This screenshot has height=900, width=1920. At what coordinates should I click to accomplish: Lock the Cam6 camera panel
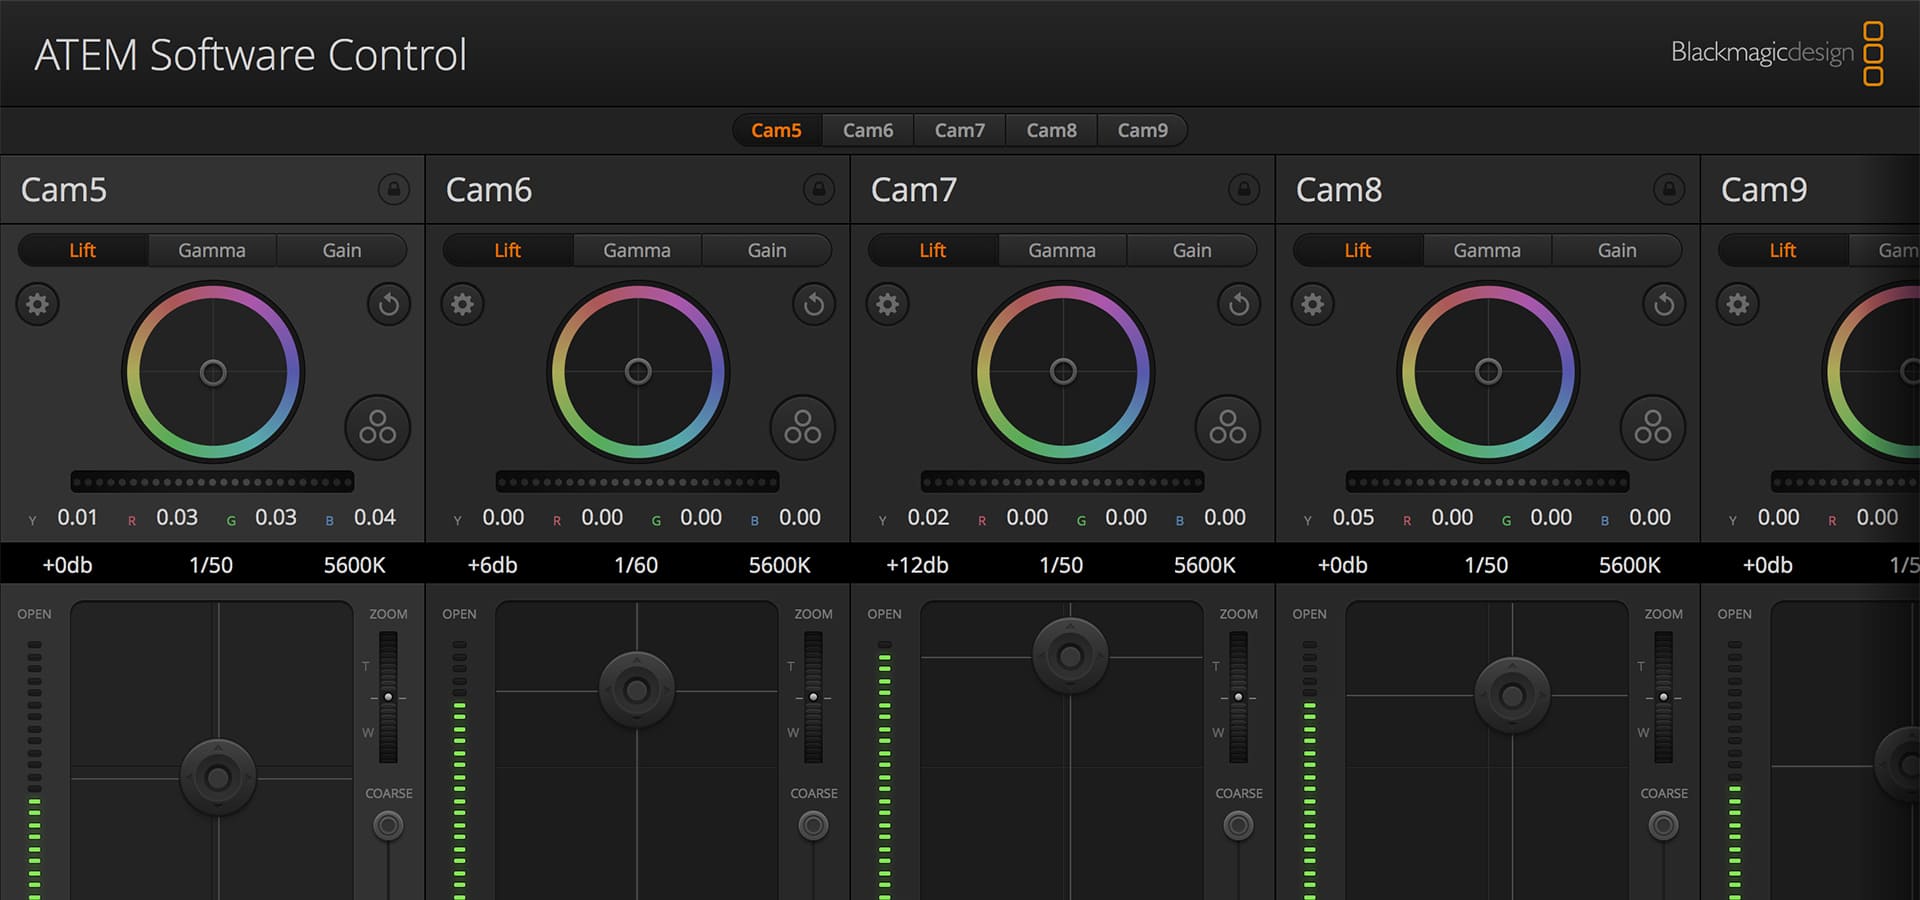pos(819,189)
